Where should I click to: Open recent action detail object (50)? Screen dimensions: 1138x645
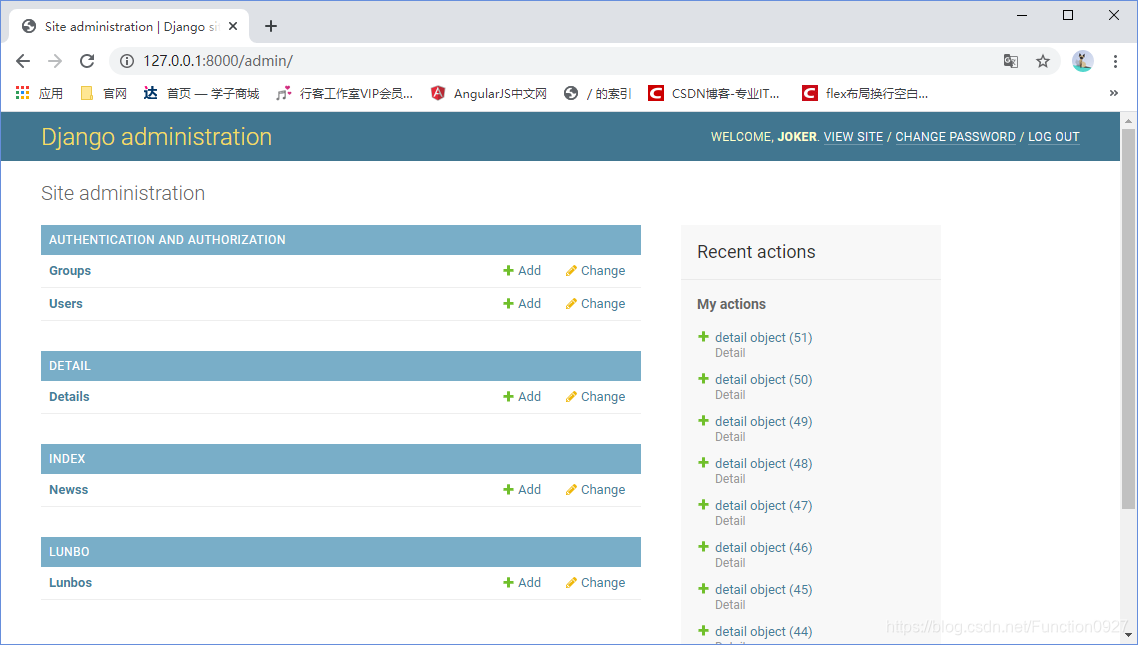pyautogui.click(x=764, y=379)
